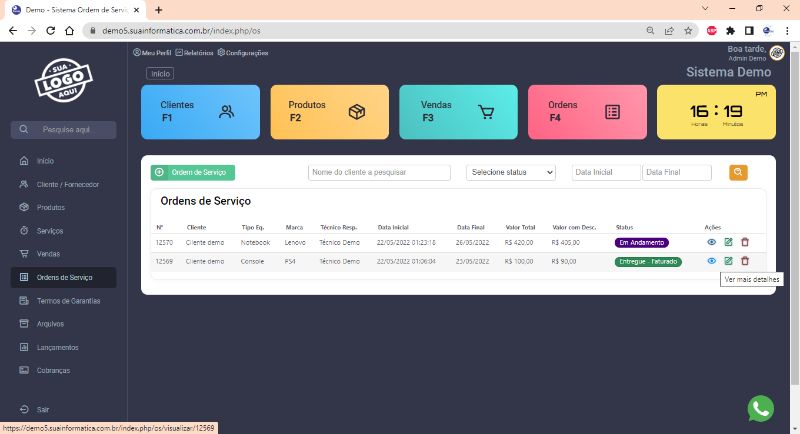
Task: Open the Chrome extensions puzzle icon
Action: pyautogui.click(x=731, y=30)
